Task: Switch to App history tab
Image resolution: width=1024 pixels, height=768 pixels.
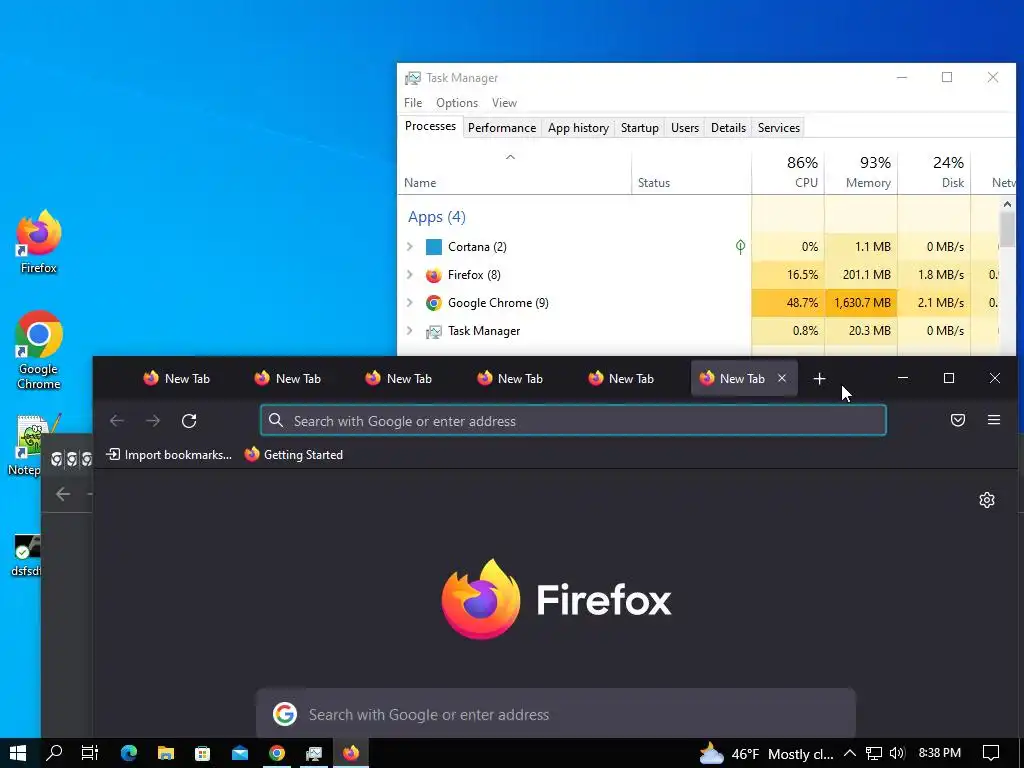Action: (x=578, y=128)
